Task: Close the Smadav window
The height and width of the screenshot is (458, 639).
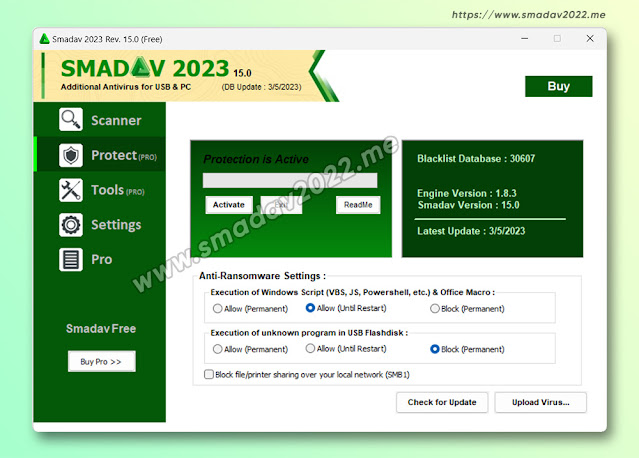Action: click(x=590, y=38)
